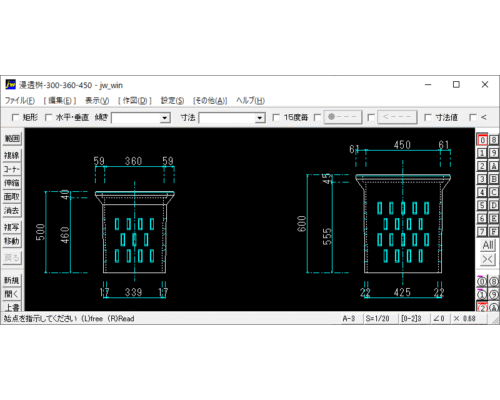Select layer 0 button
500x400 pixels.
[x=482, y=140]
